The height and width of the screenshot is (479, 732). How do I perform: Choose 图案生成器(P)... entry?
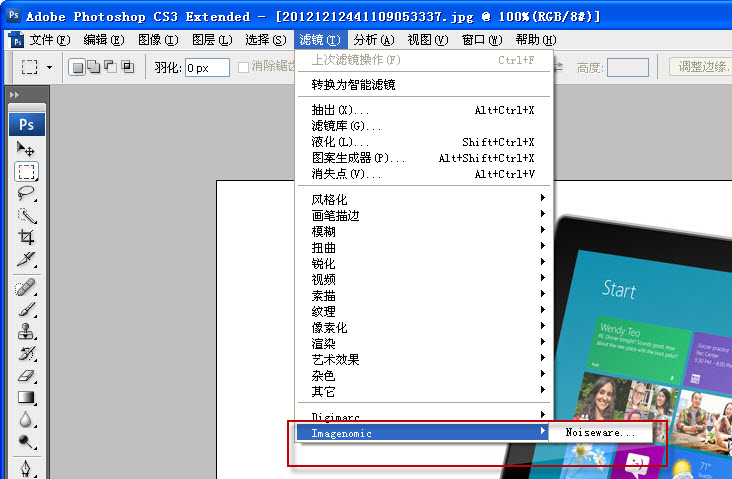424,158
